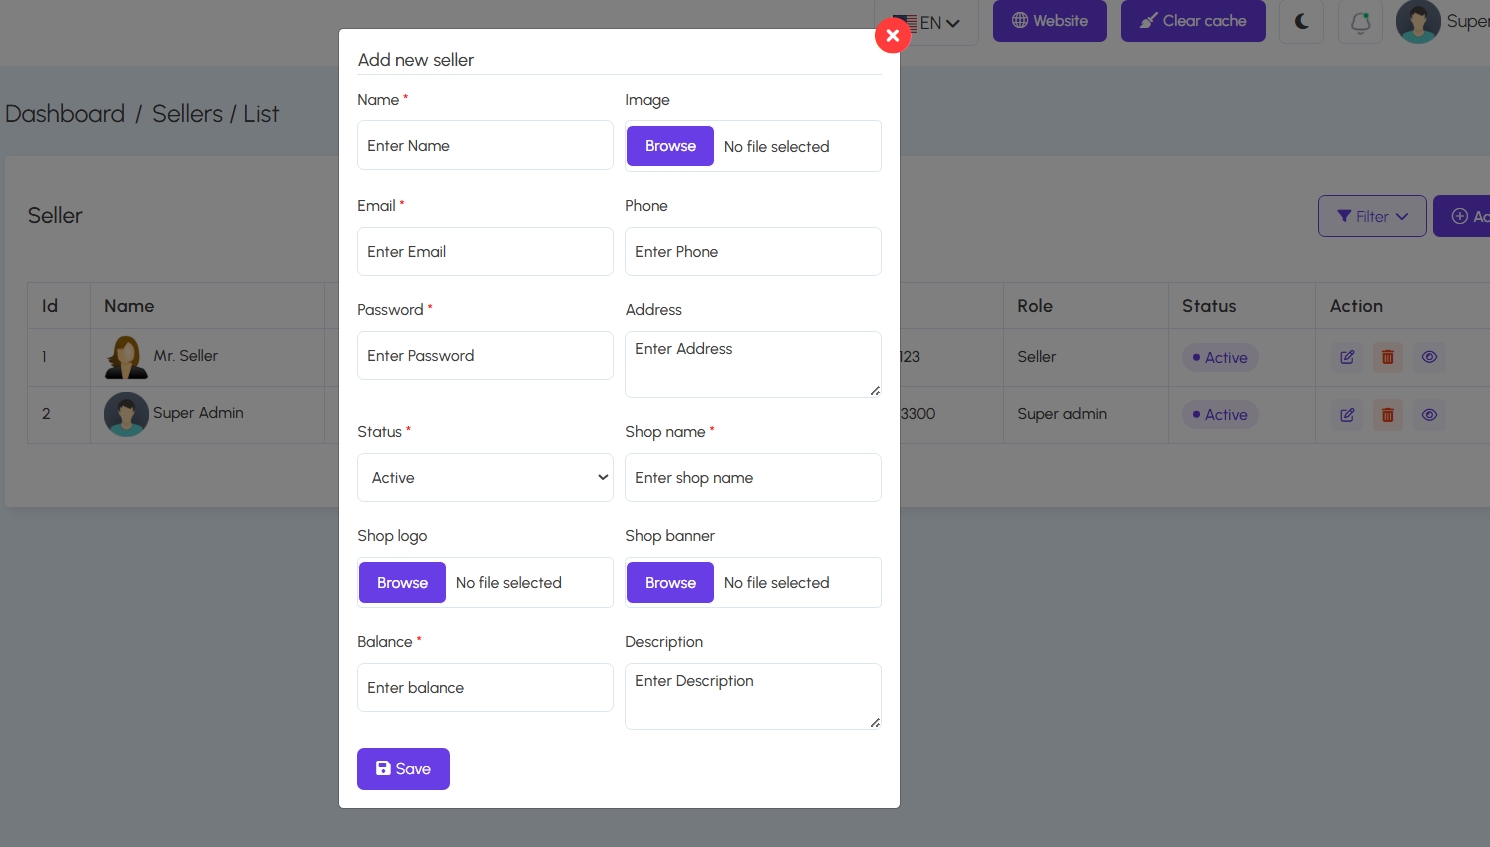Open the EN language dropdown
Image resolution: width=1490 pixels, height=847 pixels.
[x=927, y=22]
